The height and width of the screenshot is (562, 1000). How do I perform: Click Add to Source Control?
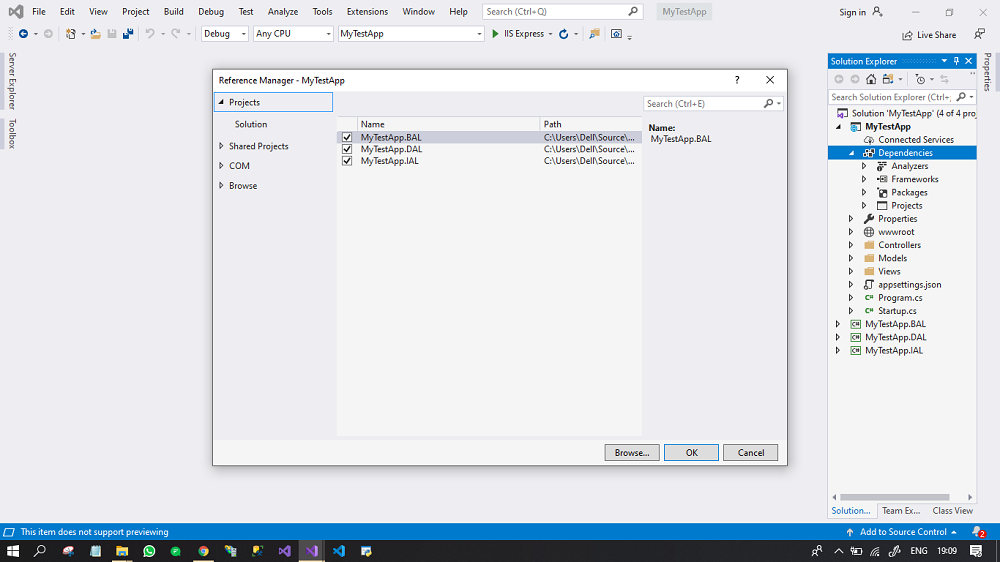coord(903,531)
